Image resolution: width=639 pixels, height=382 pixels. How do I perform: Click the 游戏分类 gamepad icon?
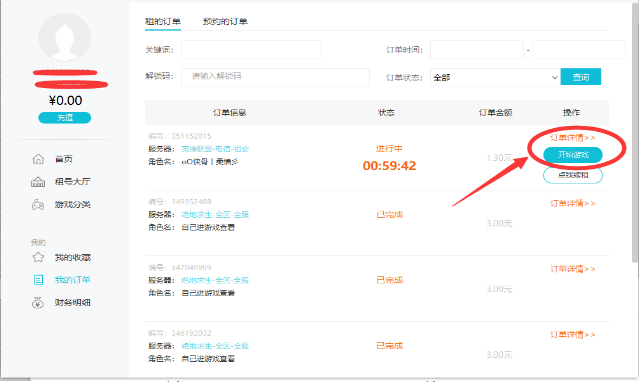click(x=38, y=205)
